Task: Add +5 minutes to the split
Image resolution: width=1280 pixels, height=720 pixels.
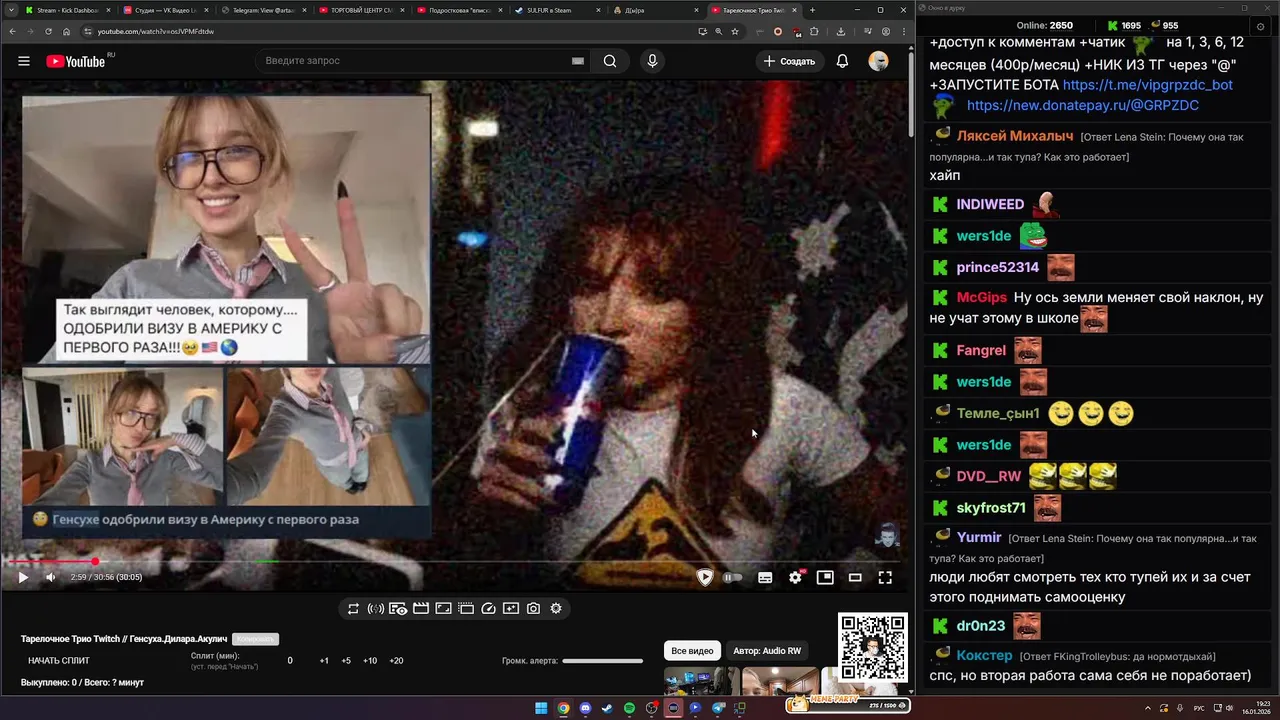Action: point(346,661)
